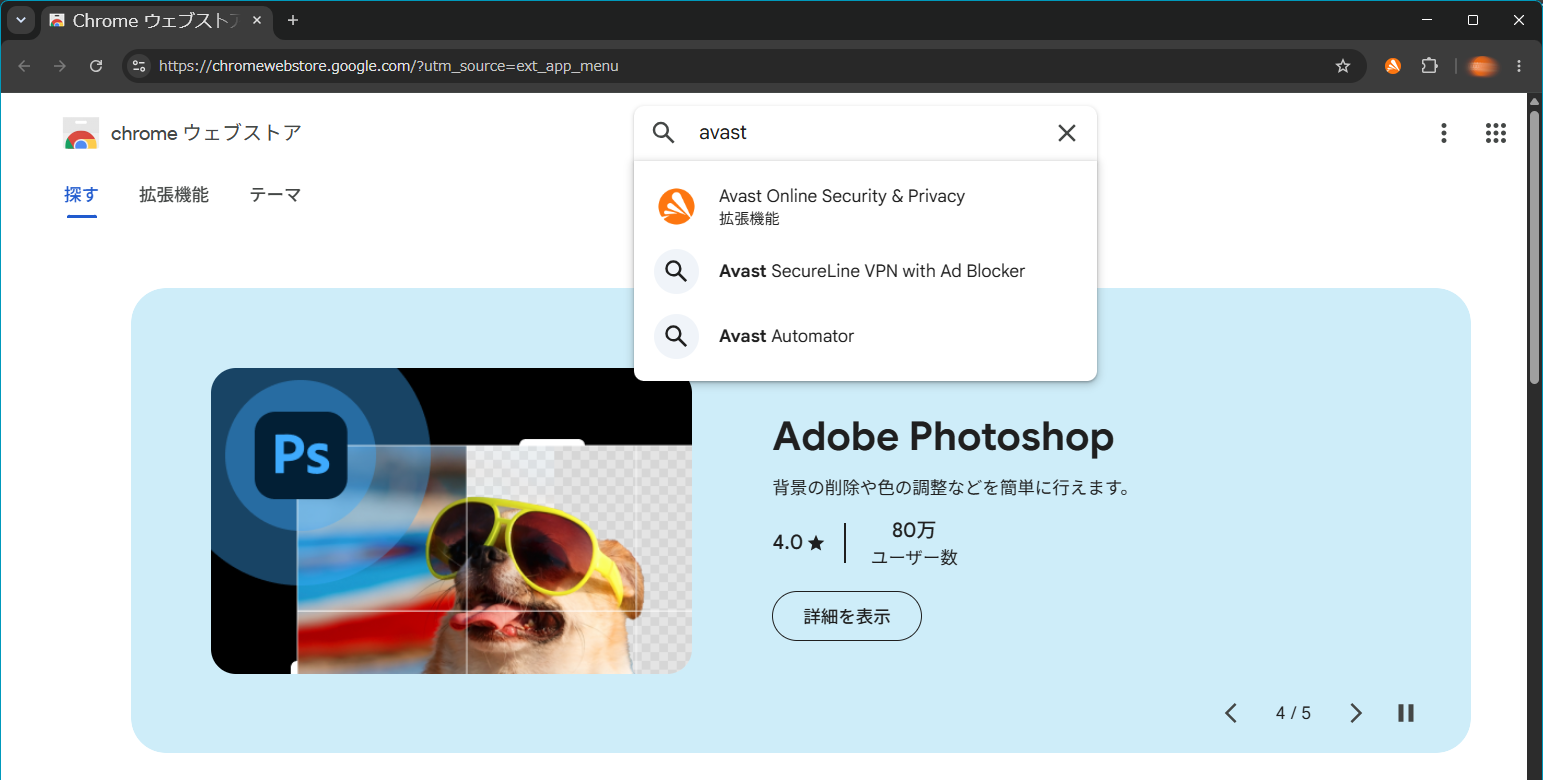Minimize the Chrome window
Viewport: 1543px width, 780px height.
[1427, 20]
